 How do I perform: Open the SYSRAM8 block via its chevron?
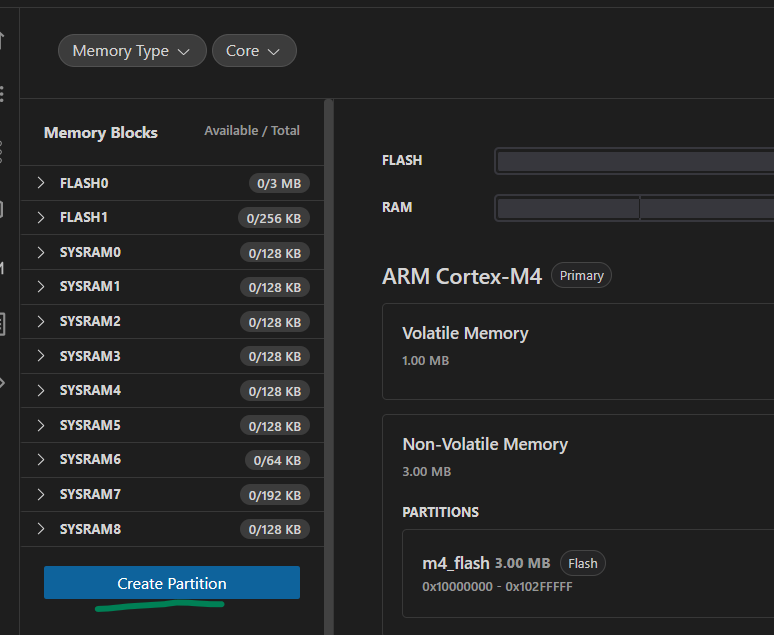[41, 529]
